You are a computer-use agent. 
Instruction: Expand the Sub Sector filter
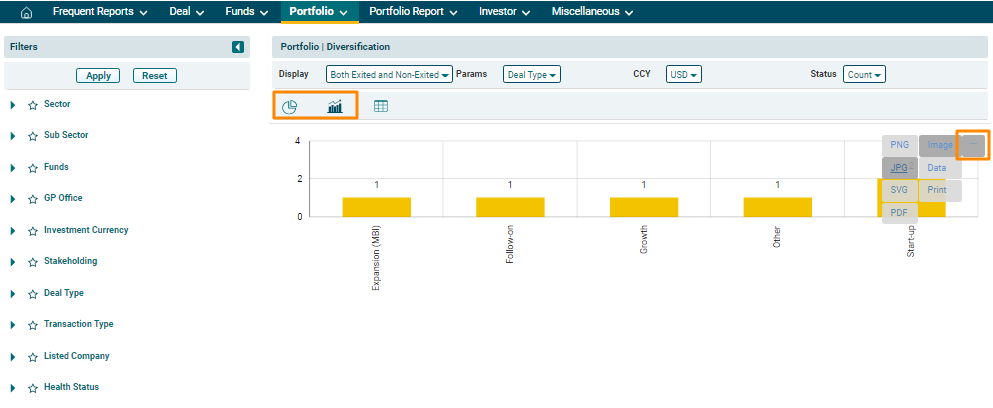(x=13, y=136)
